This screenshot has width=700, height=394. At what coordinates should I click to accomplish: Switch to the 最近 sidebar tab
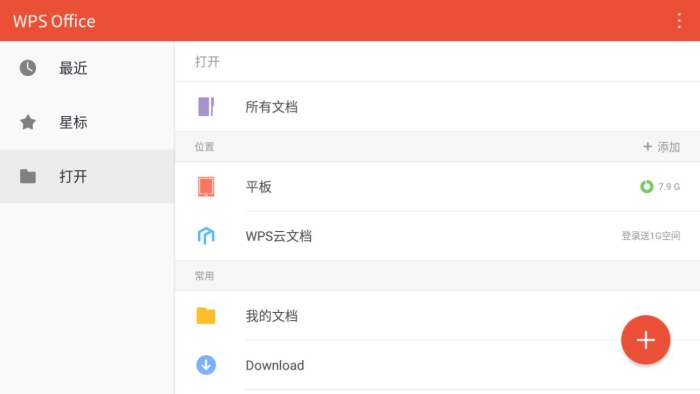[87, 68]
